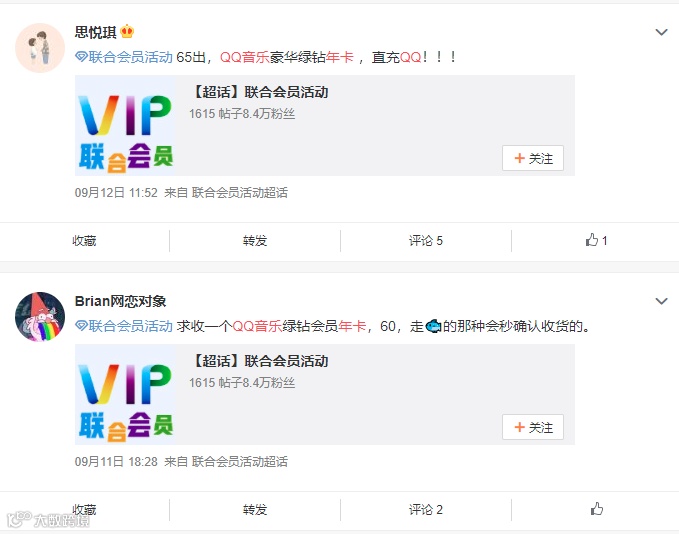Follow the 联合会员活动 supertopic in second card
Viewport: 679px width, 534px height.
pos(533,427)
